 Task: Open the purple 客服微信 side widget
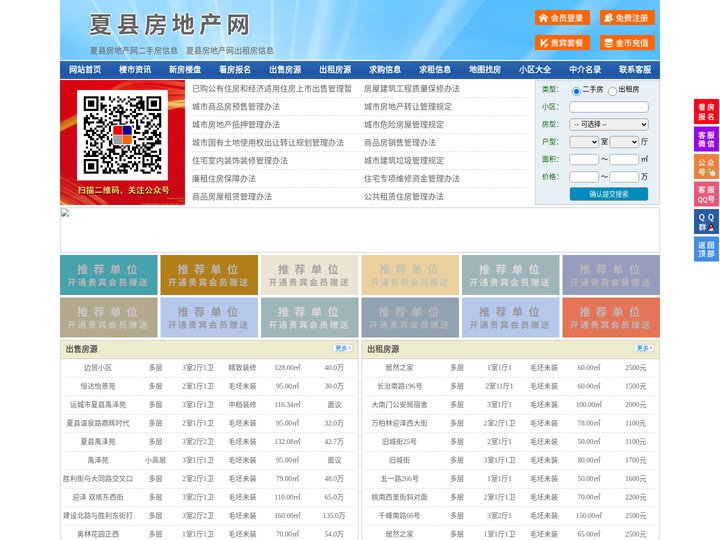706,139
